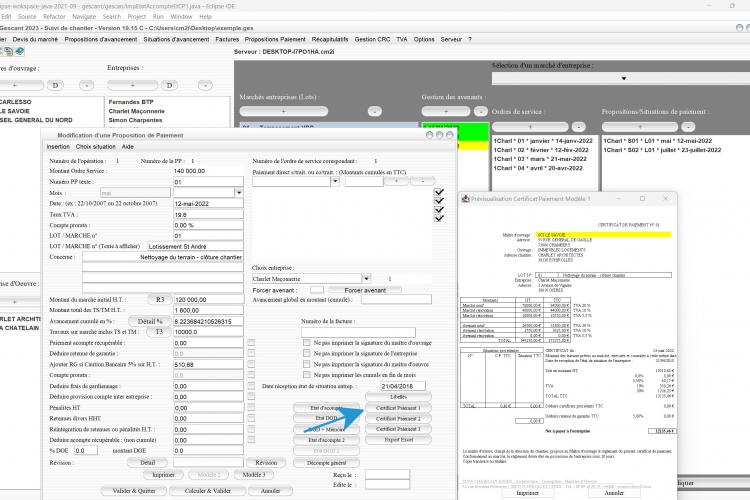This screenshot has width=750, height=500.
Task: Click the book-shaped toolbar icon under the menu bar
Action: point(20,51)
